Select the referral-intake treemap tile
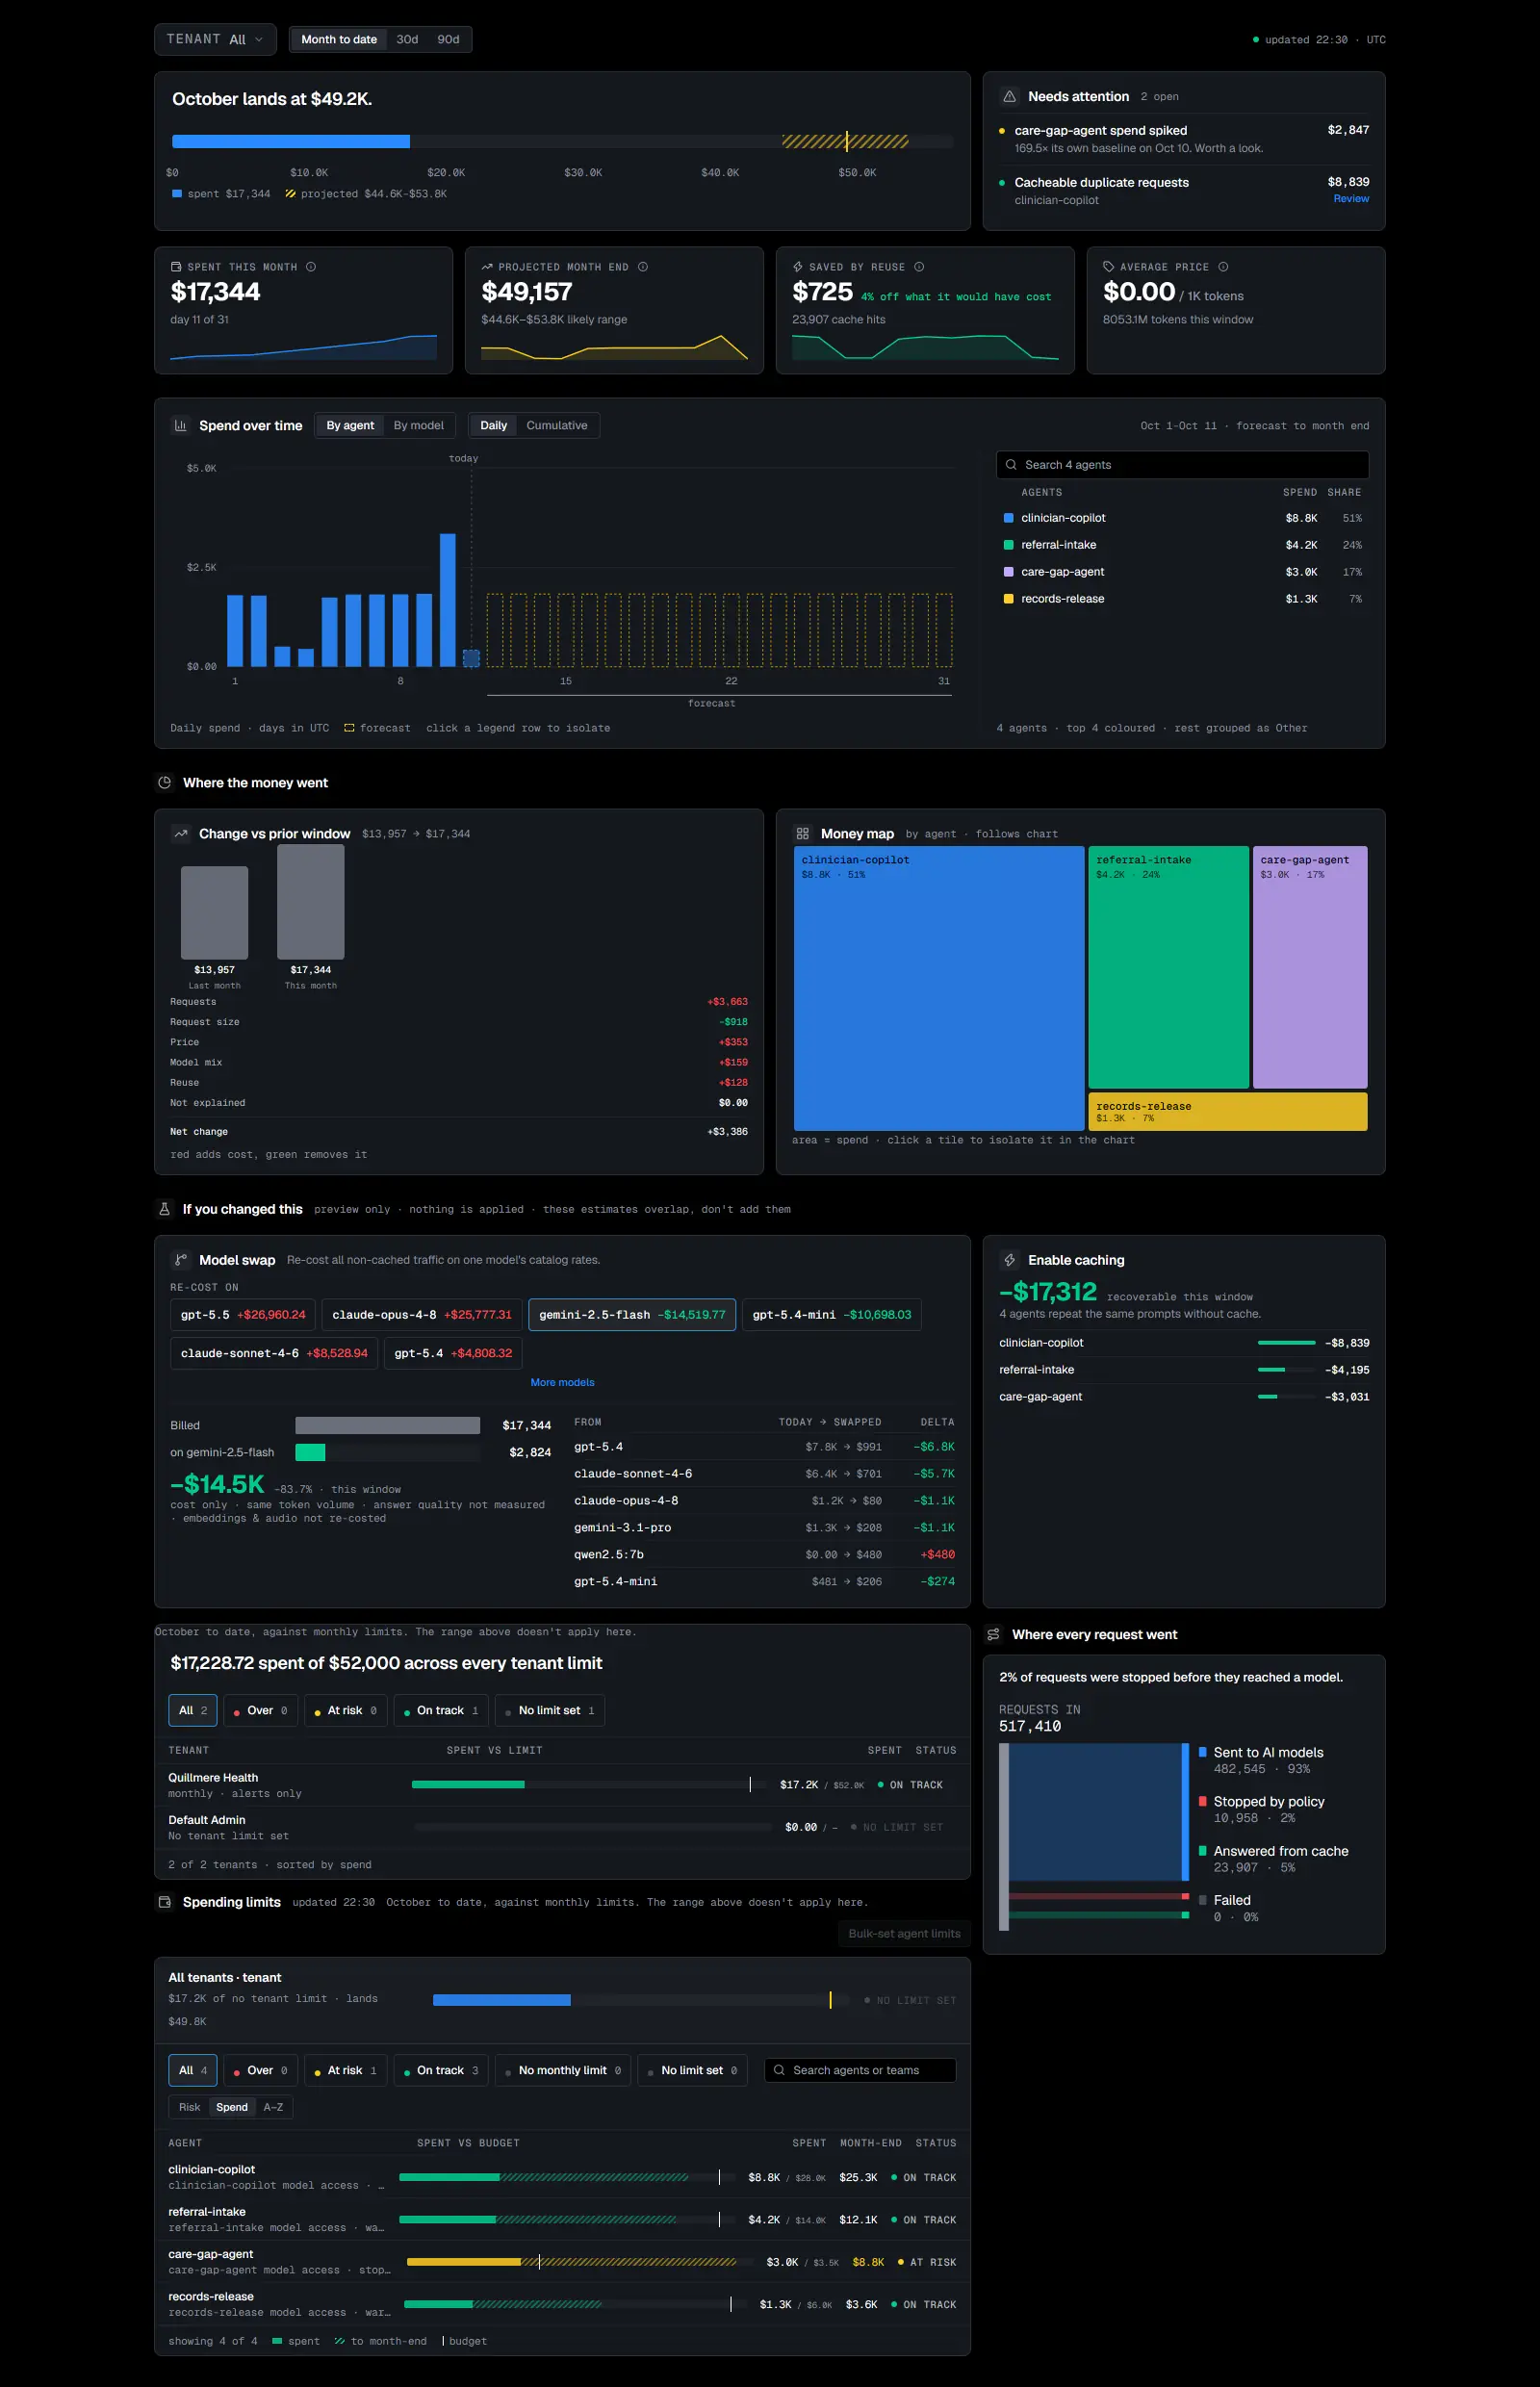The image size is (1540, 2387). 1168,967
